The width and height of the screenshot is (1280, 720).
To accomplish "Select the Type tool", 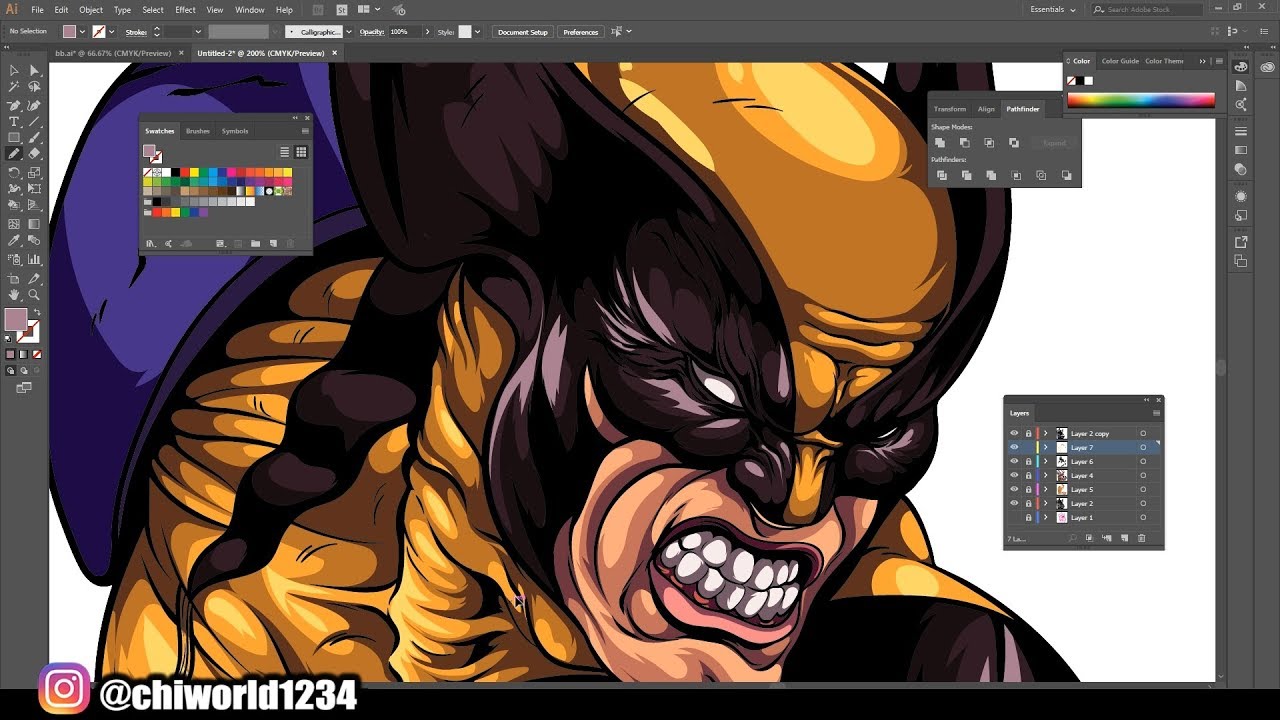I will [14, 121].
